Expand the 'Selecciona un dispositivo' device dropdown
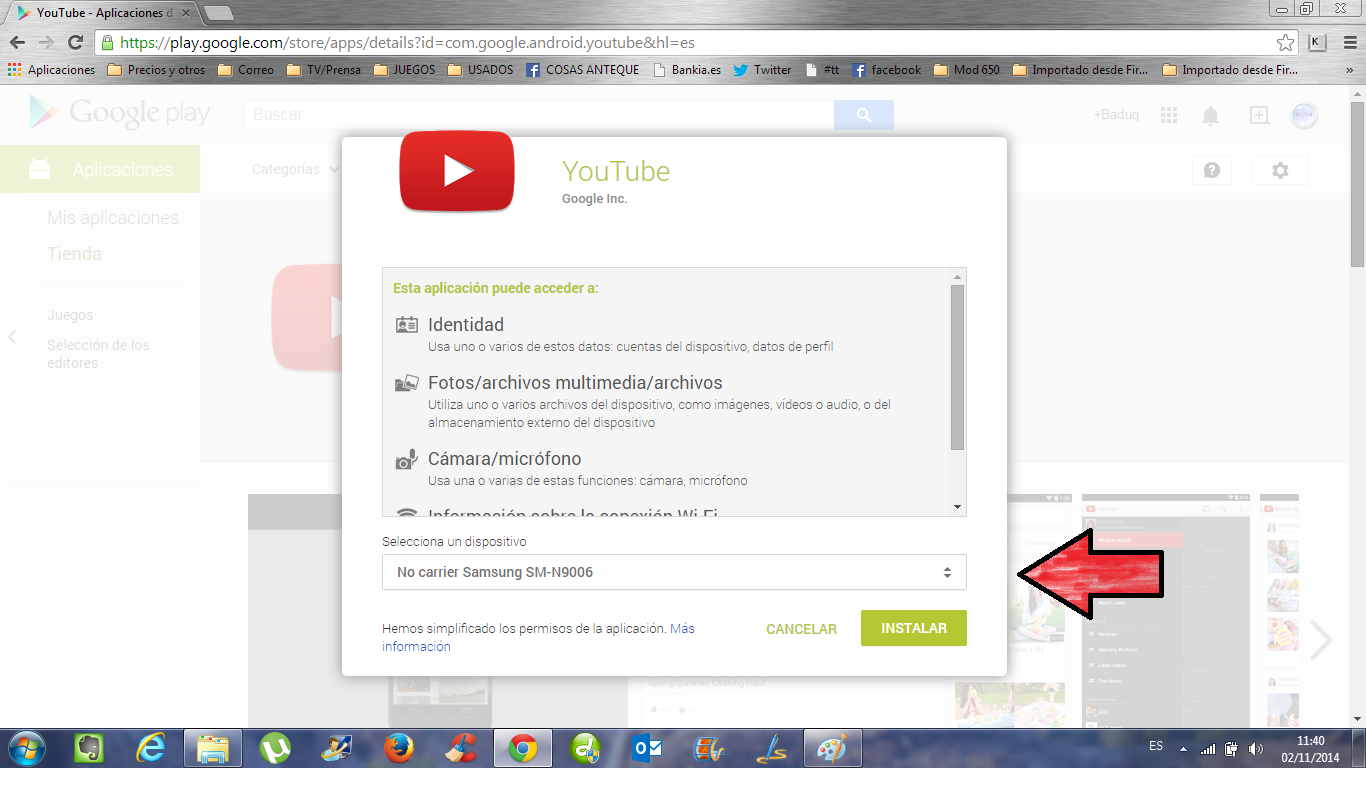 pos(673,572)
